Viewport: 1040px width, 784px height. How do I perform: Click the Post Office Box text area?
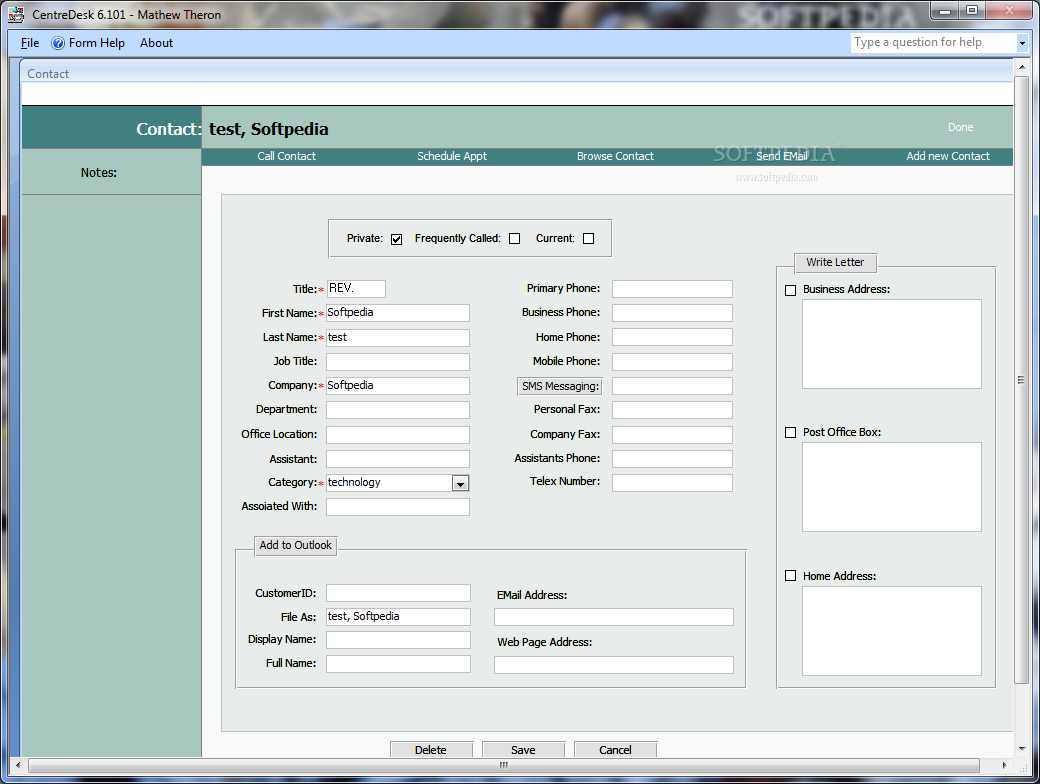892,487
